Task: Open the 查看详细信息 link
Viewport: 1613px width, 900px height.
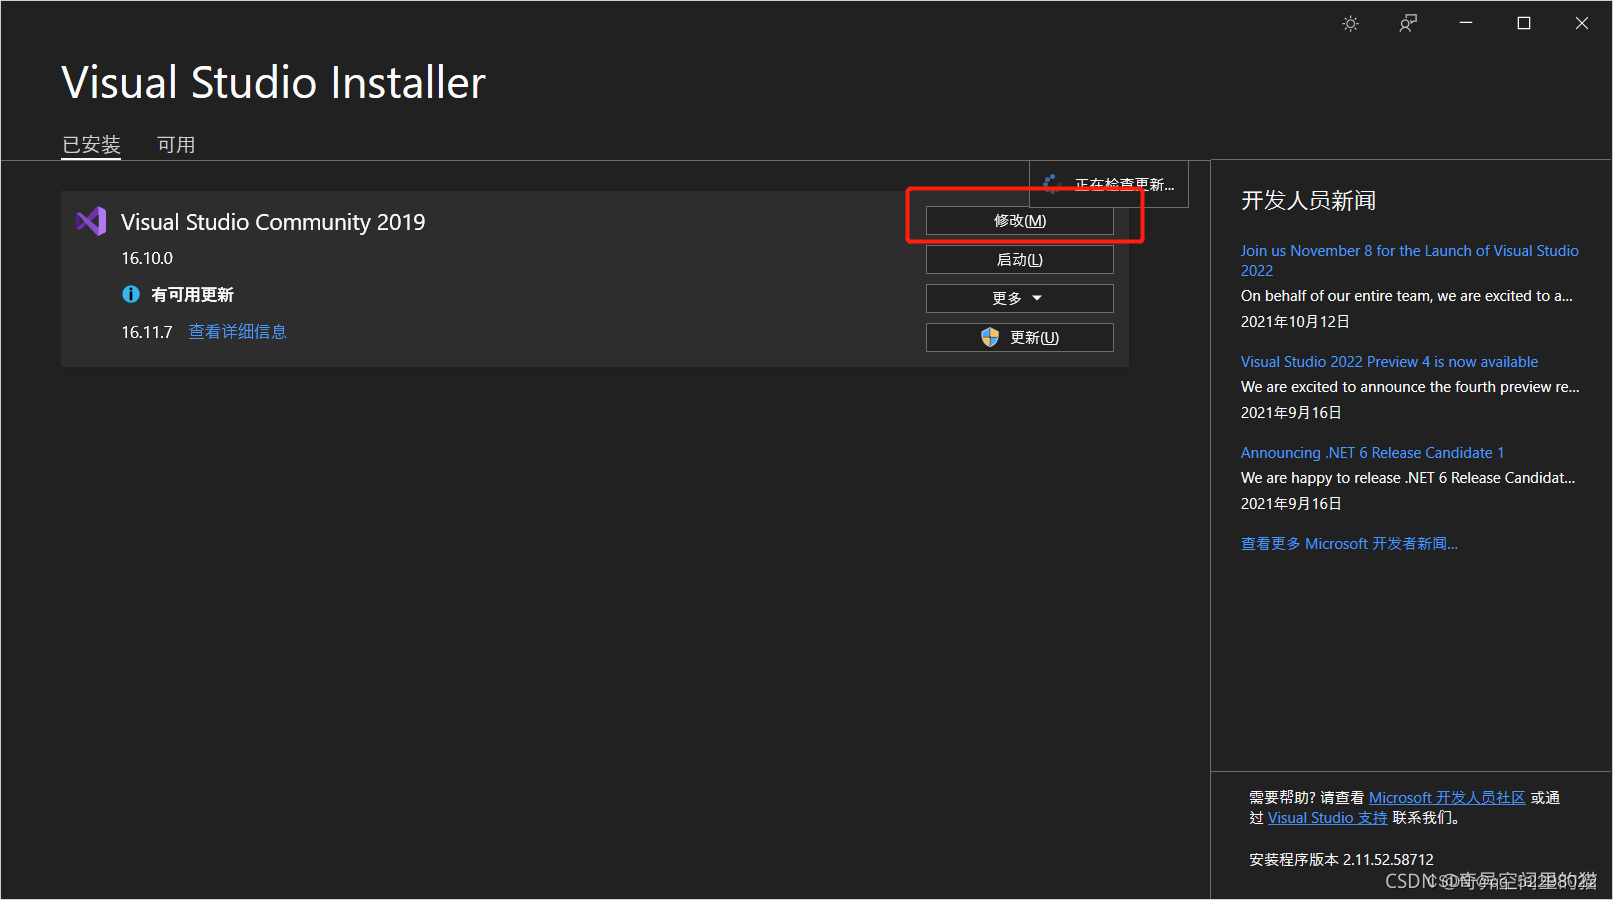Action: coord(237,331)
